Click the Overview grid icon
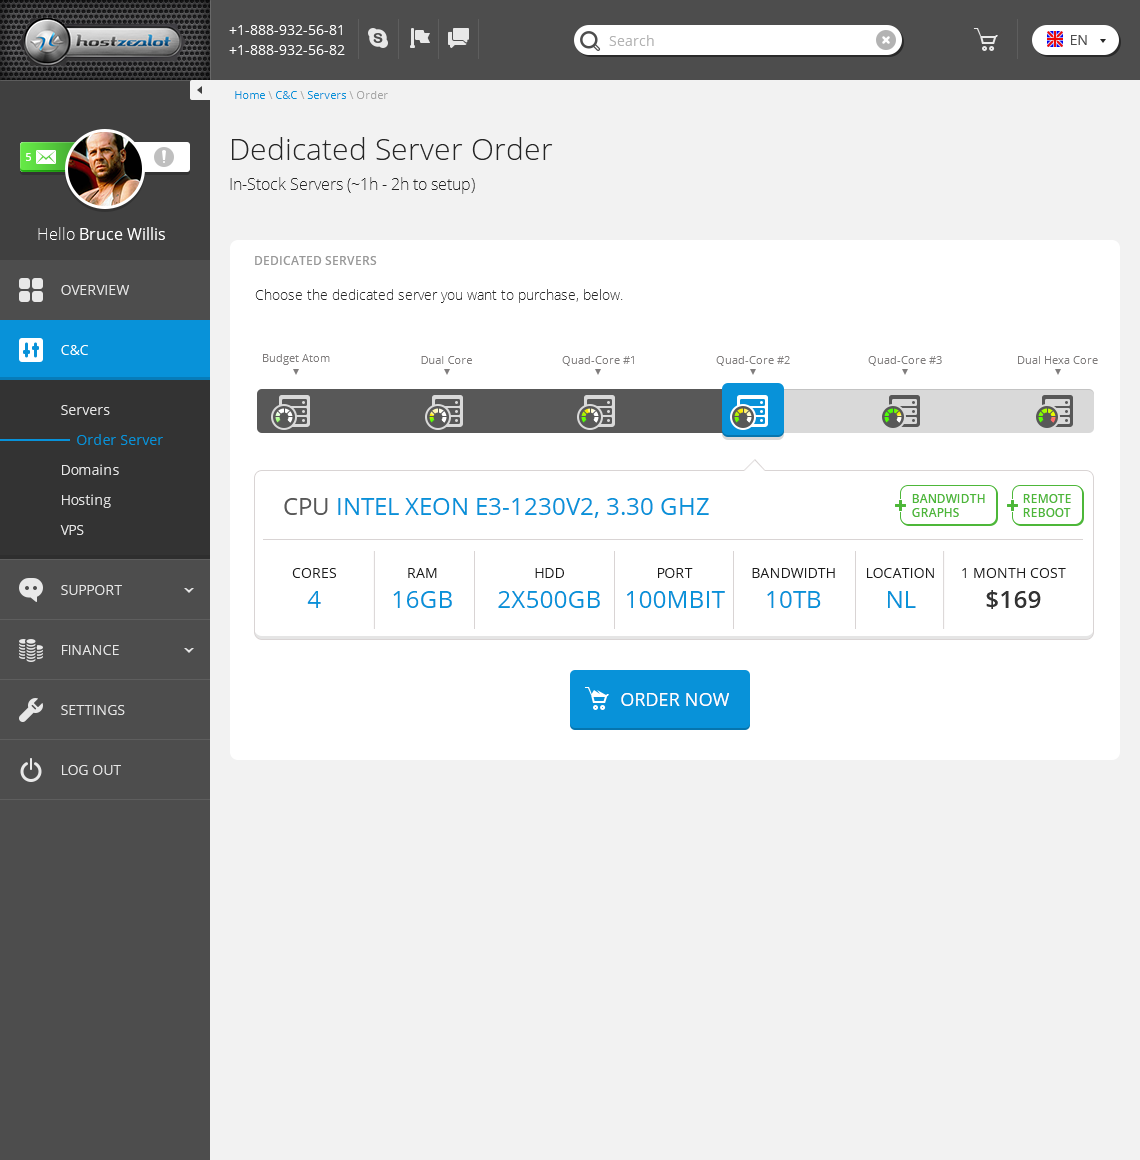This screenshot has height=1160, width=1140. pyautogui.click(x=31, y=290)
